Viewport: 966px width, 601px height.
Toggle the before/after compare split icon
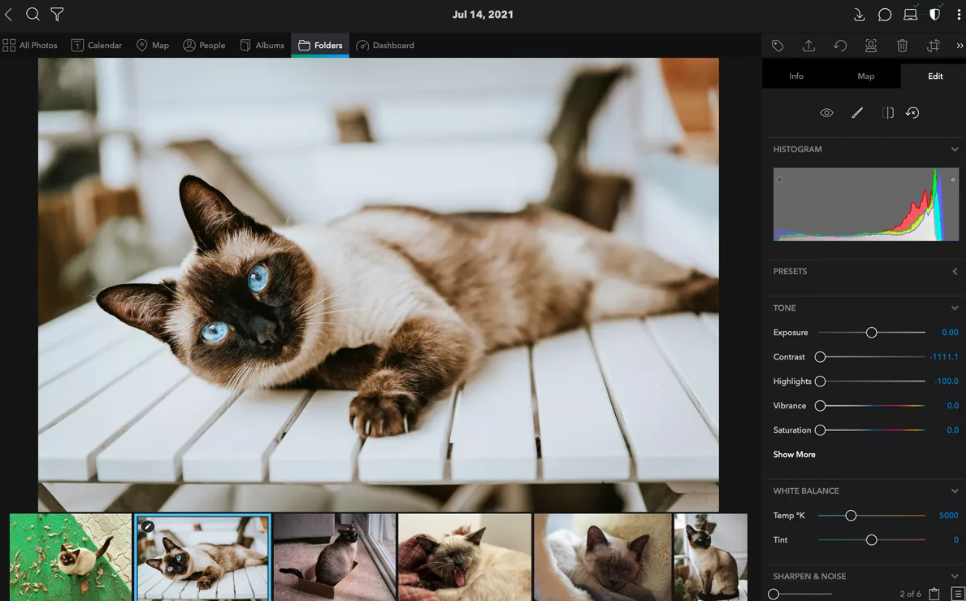coord(887,113)
